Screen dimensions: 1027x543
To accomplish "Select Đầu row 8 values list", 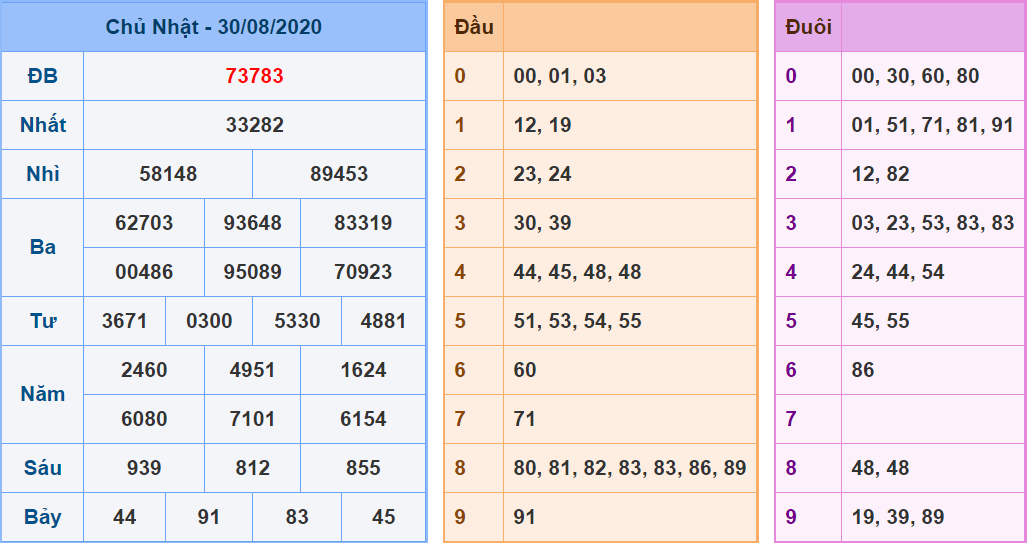I will tap(630, 468).
